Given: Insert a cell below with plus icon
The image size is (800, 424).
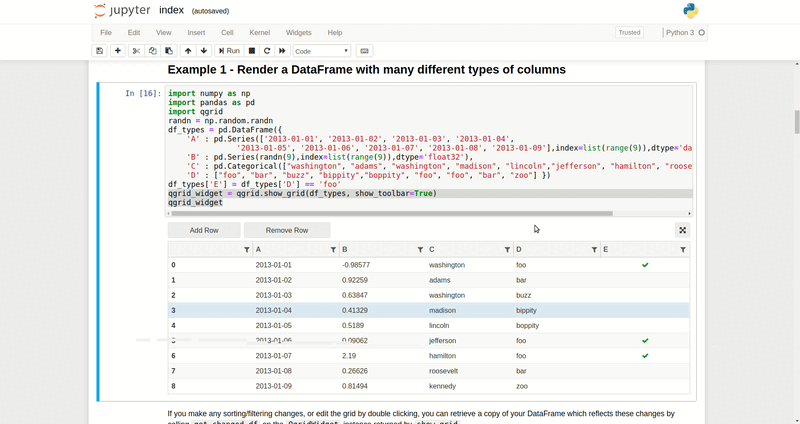Looking at the screenshot, I should [x=118, y=51].
